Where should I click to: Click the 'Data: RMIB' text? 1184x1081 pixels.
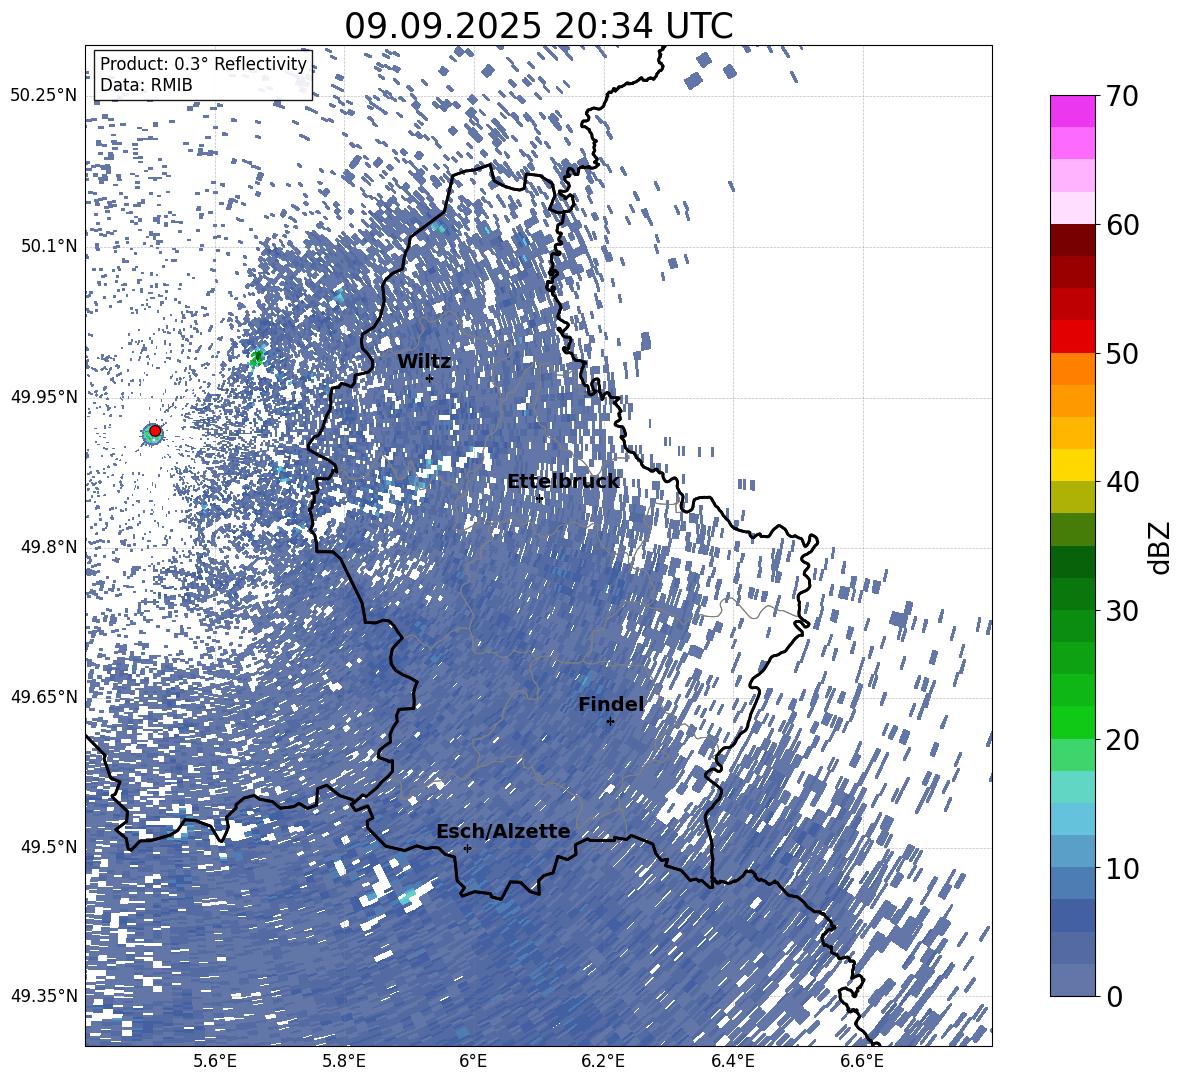coord(146,85)
